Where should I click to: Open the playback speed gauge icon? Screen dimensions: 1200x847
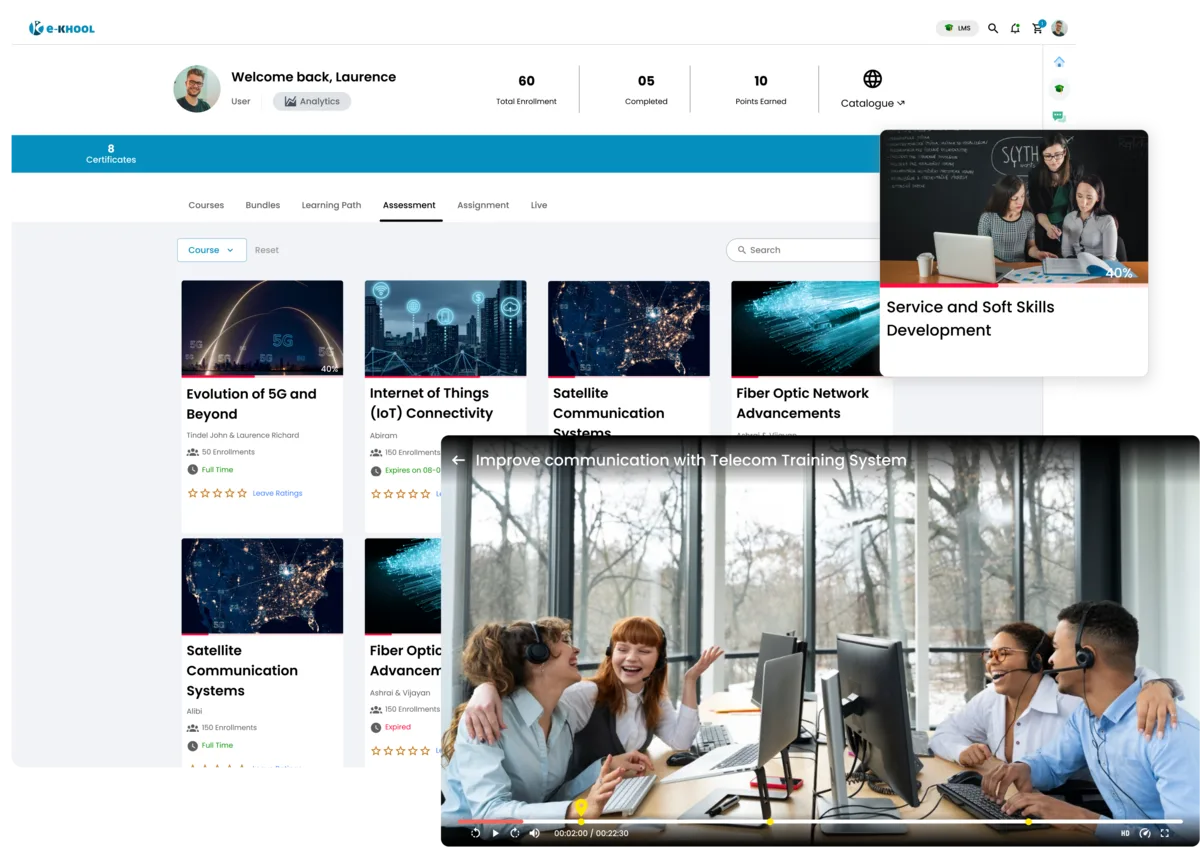click(1145, 833)
